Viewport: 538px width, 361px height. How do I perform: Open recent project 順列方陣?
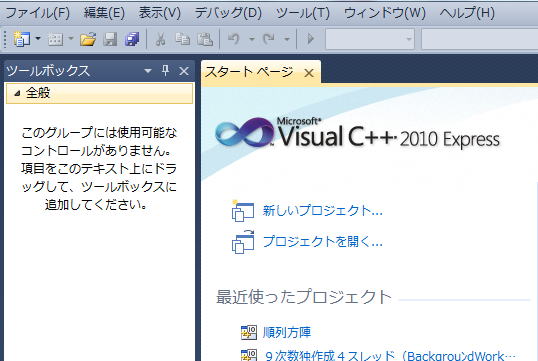tap(287, 332)
